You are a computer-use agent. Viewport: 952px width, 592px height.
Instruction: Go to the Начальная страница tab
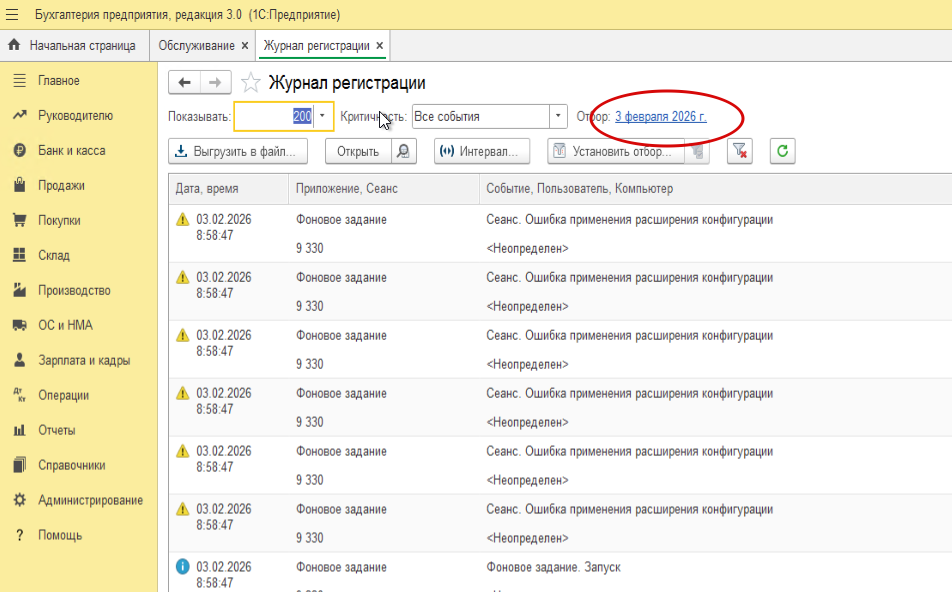click(x=80, y=46)
